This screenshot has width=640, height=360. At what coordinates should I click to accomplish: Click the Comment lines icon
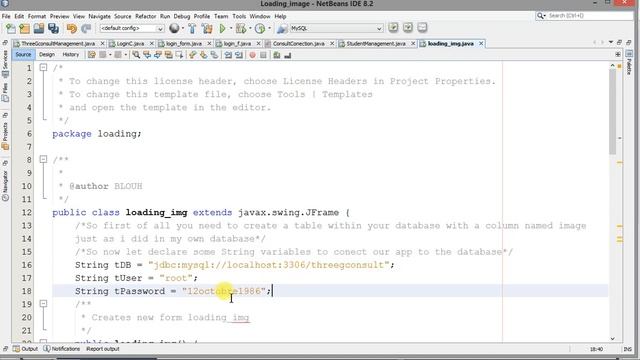277,55
